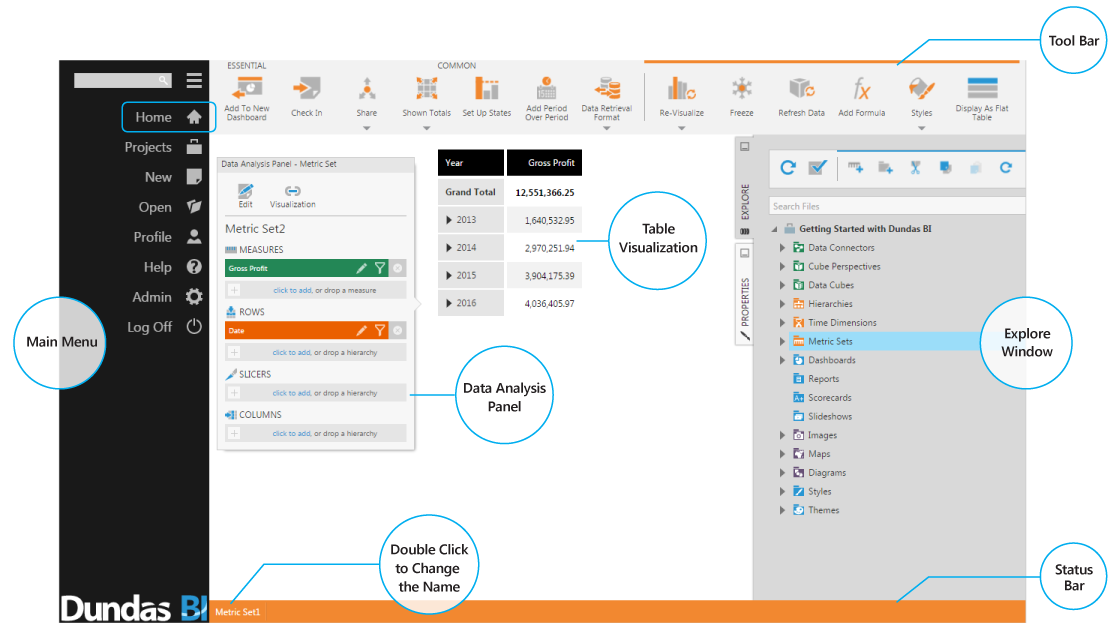Expand the 2014 year row
The width and height of the screenshot is (1113, 623).
click(449, 248)
